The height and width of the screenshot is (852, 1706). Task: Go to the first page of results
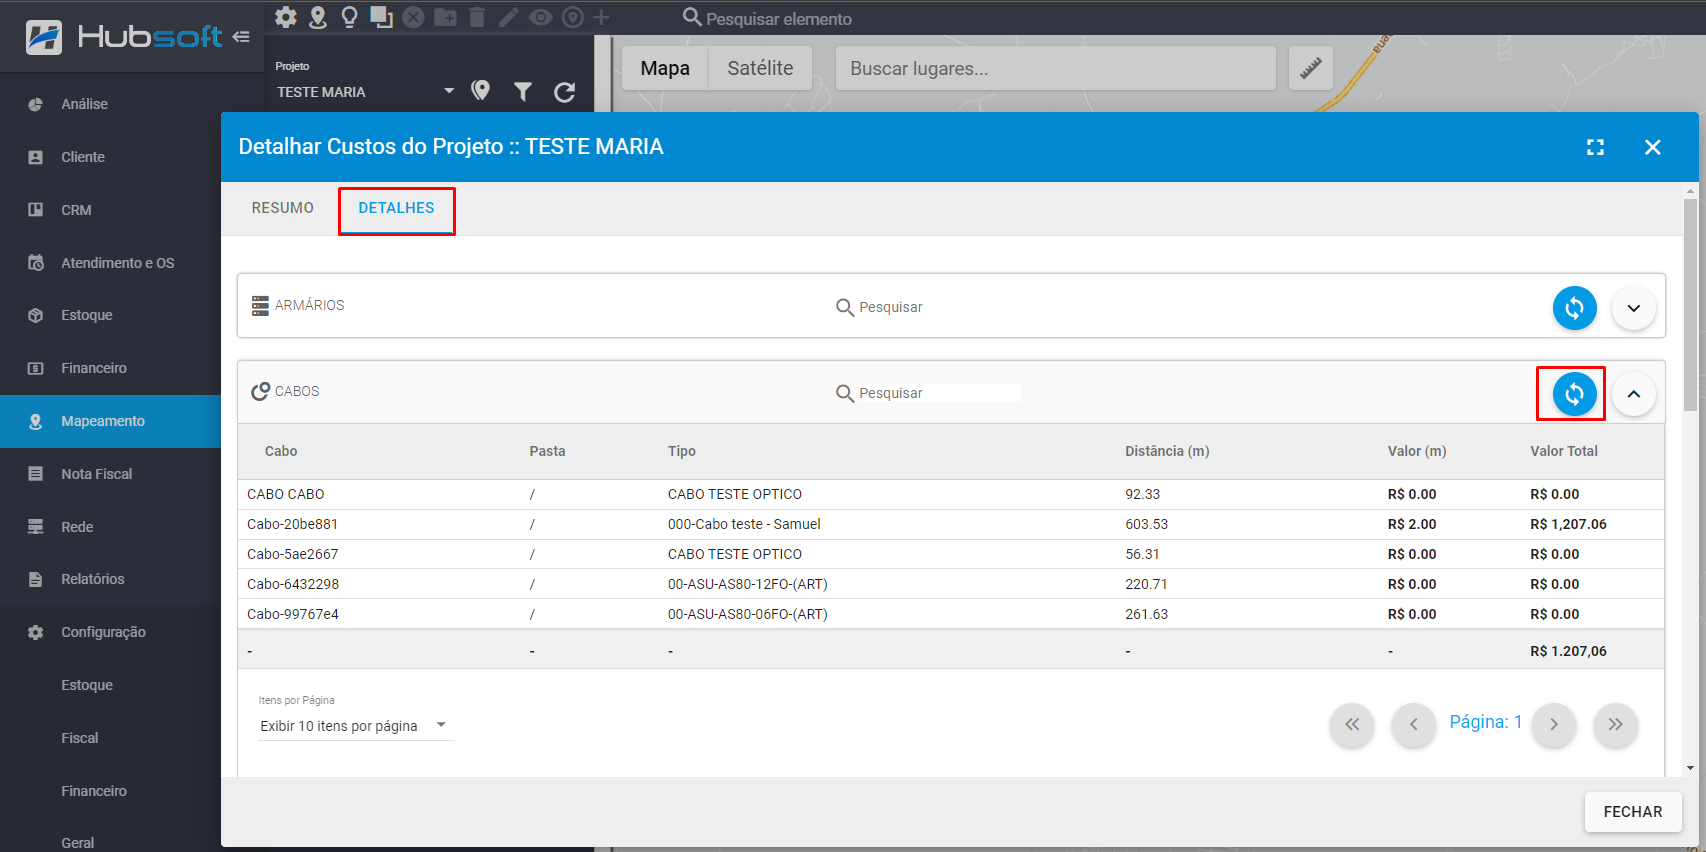click(1352, 725)
